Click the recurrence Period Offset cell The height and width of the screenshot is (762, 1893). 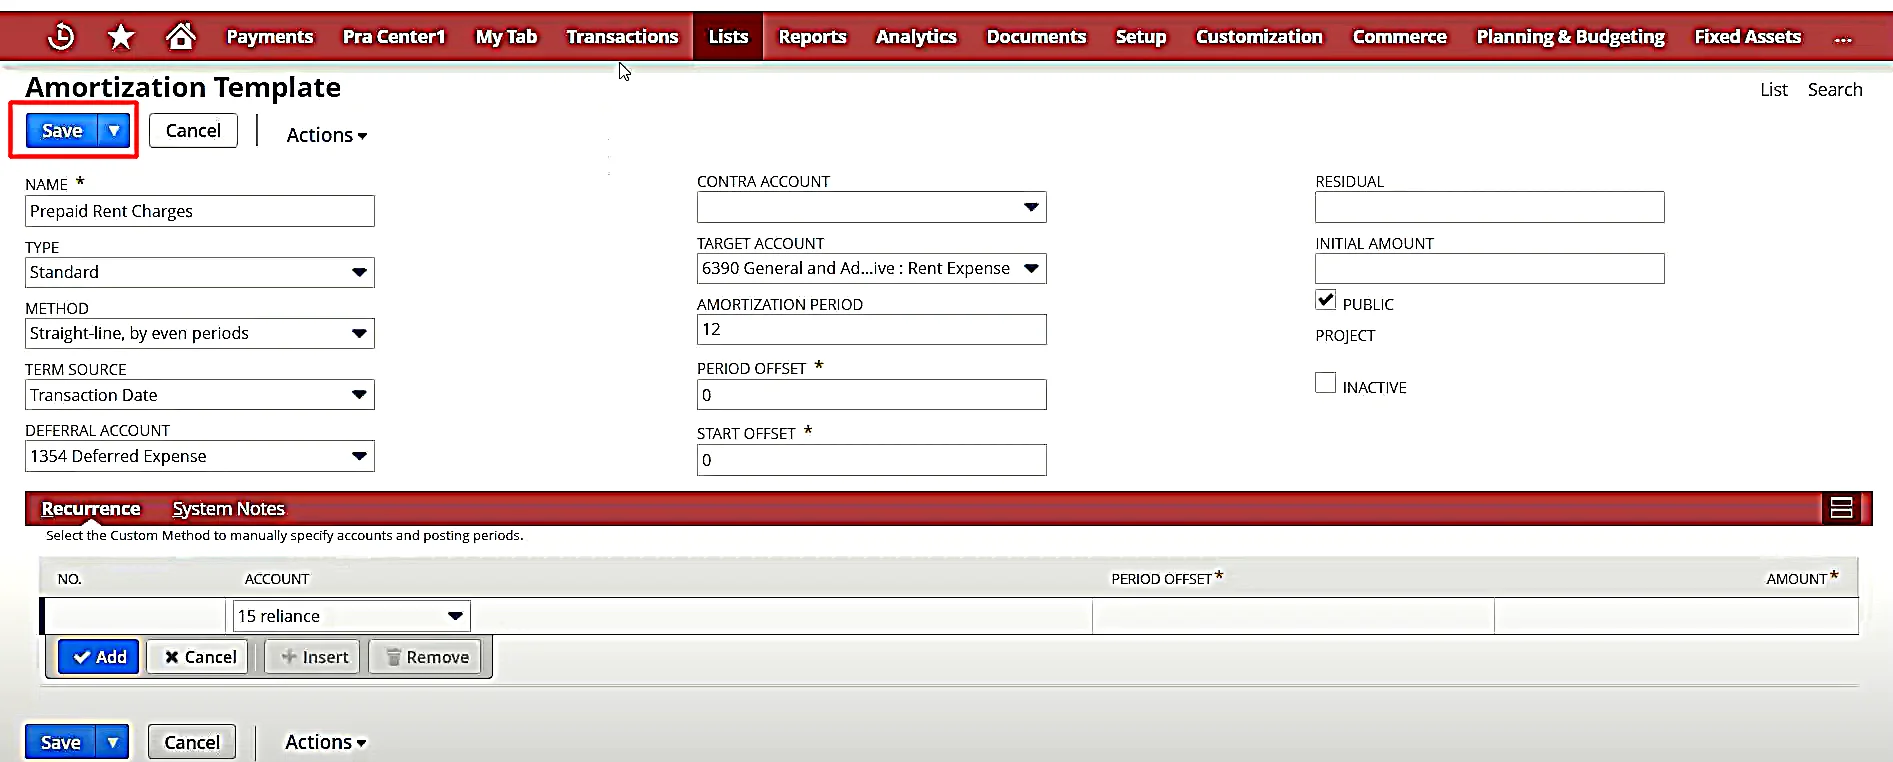(x=1293, y=616)
